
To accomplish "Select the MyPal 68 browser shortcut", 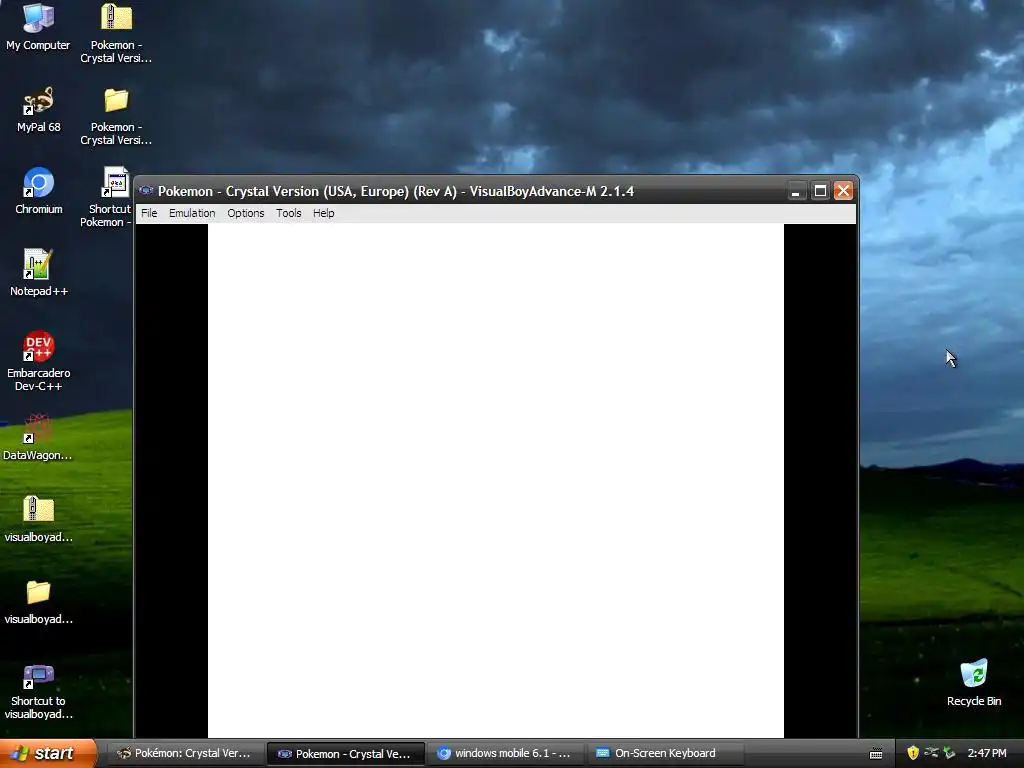I will 39,110.
